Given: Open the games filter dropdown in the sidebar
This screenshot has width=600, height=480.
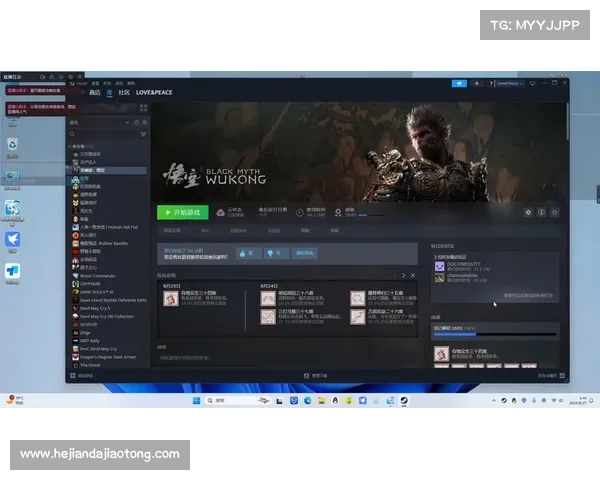Looking at the screenshot, I should [99, 122].
